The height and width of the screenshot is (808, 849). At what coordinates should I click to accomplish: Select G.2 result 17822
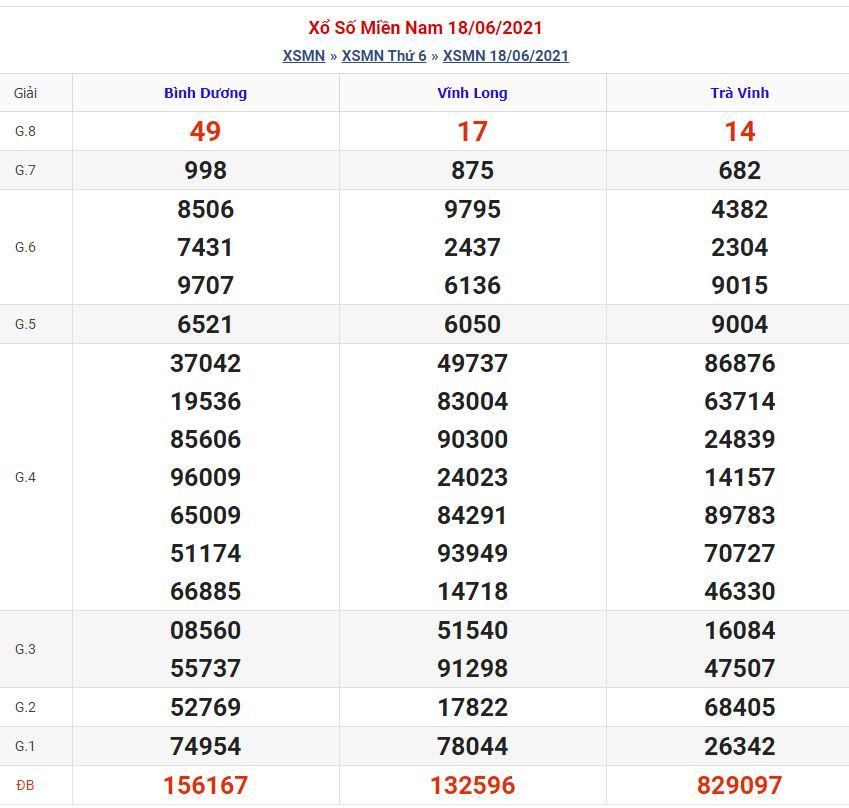coord(472,707)
